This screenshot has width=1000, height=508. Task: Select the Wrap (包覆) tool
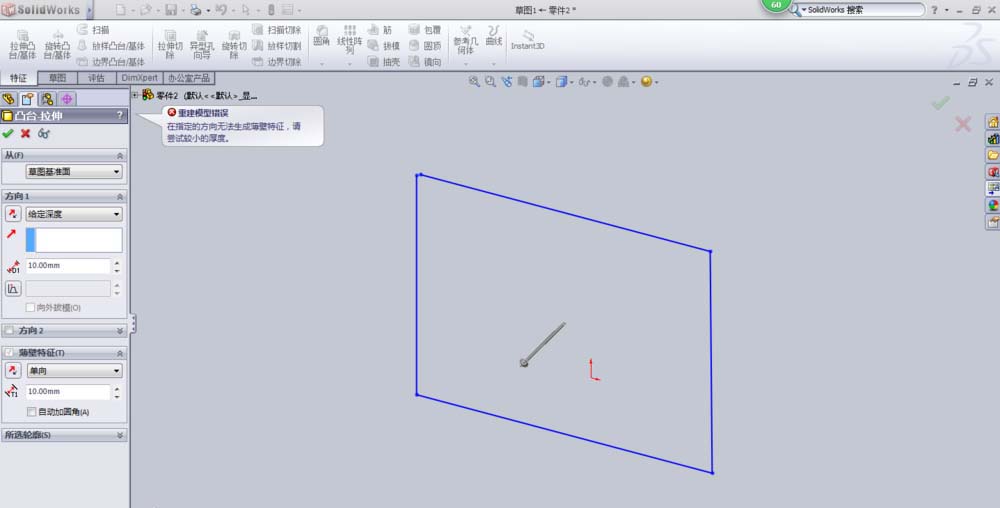(425, 30)
